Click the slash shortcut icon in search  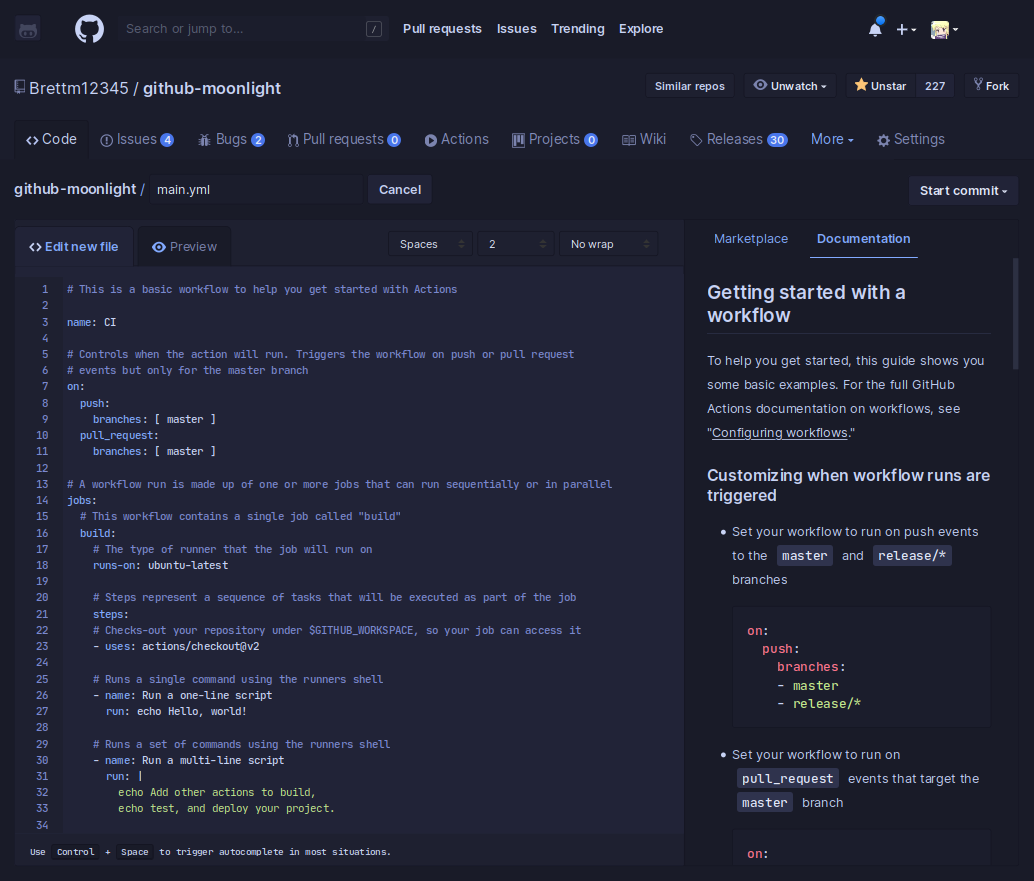(374, 29)
